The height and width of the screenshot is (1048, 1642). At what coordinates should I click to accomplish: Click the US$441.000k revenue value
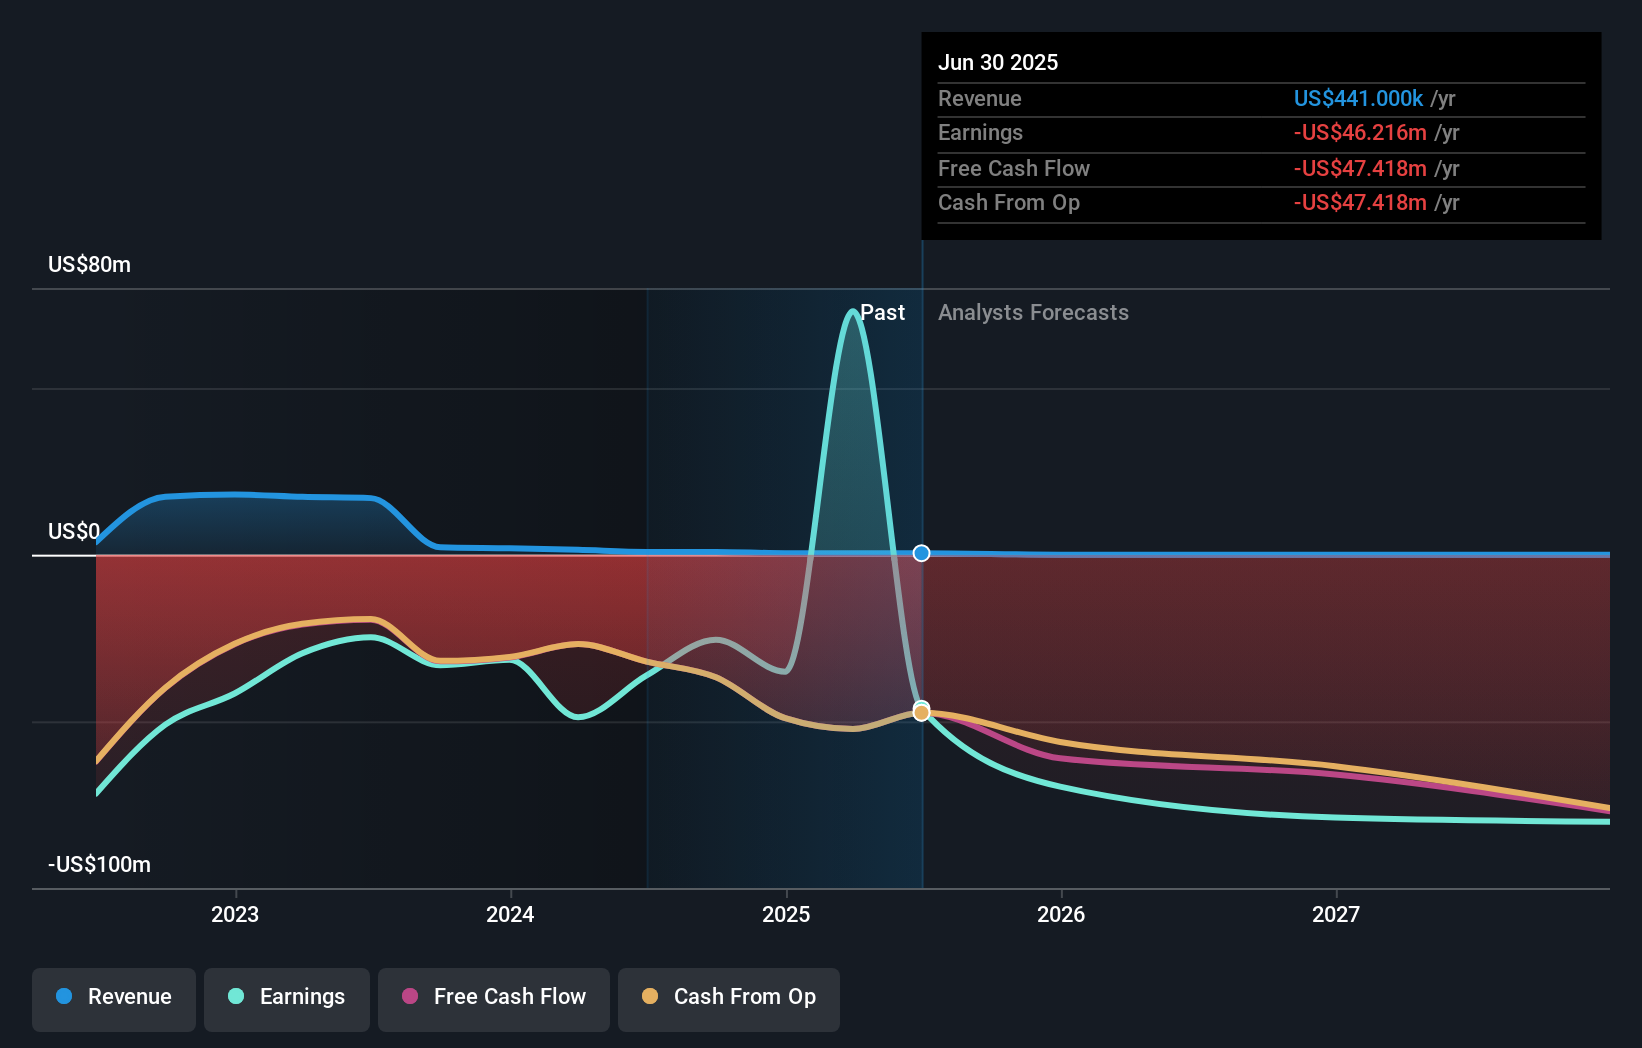coord(1358,98)
